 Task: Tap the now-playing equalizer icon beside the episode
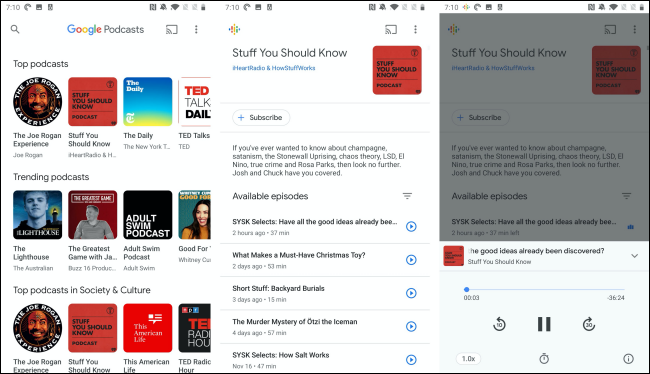(631, 227)
